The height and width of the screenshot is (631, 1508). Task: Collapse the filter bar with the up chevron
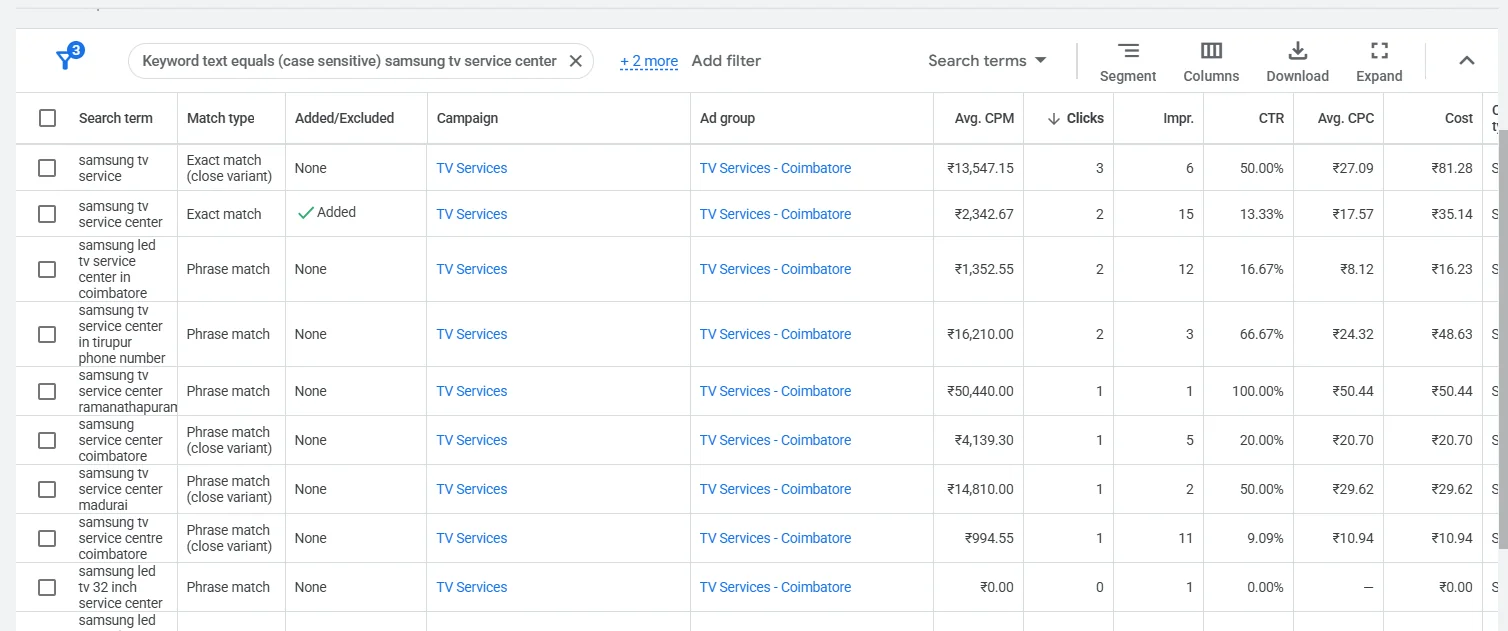tap(1466, 60)
